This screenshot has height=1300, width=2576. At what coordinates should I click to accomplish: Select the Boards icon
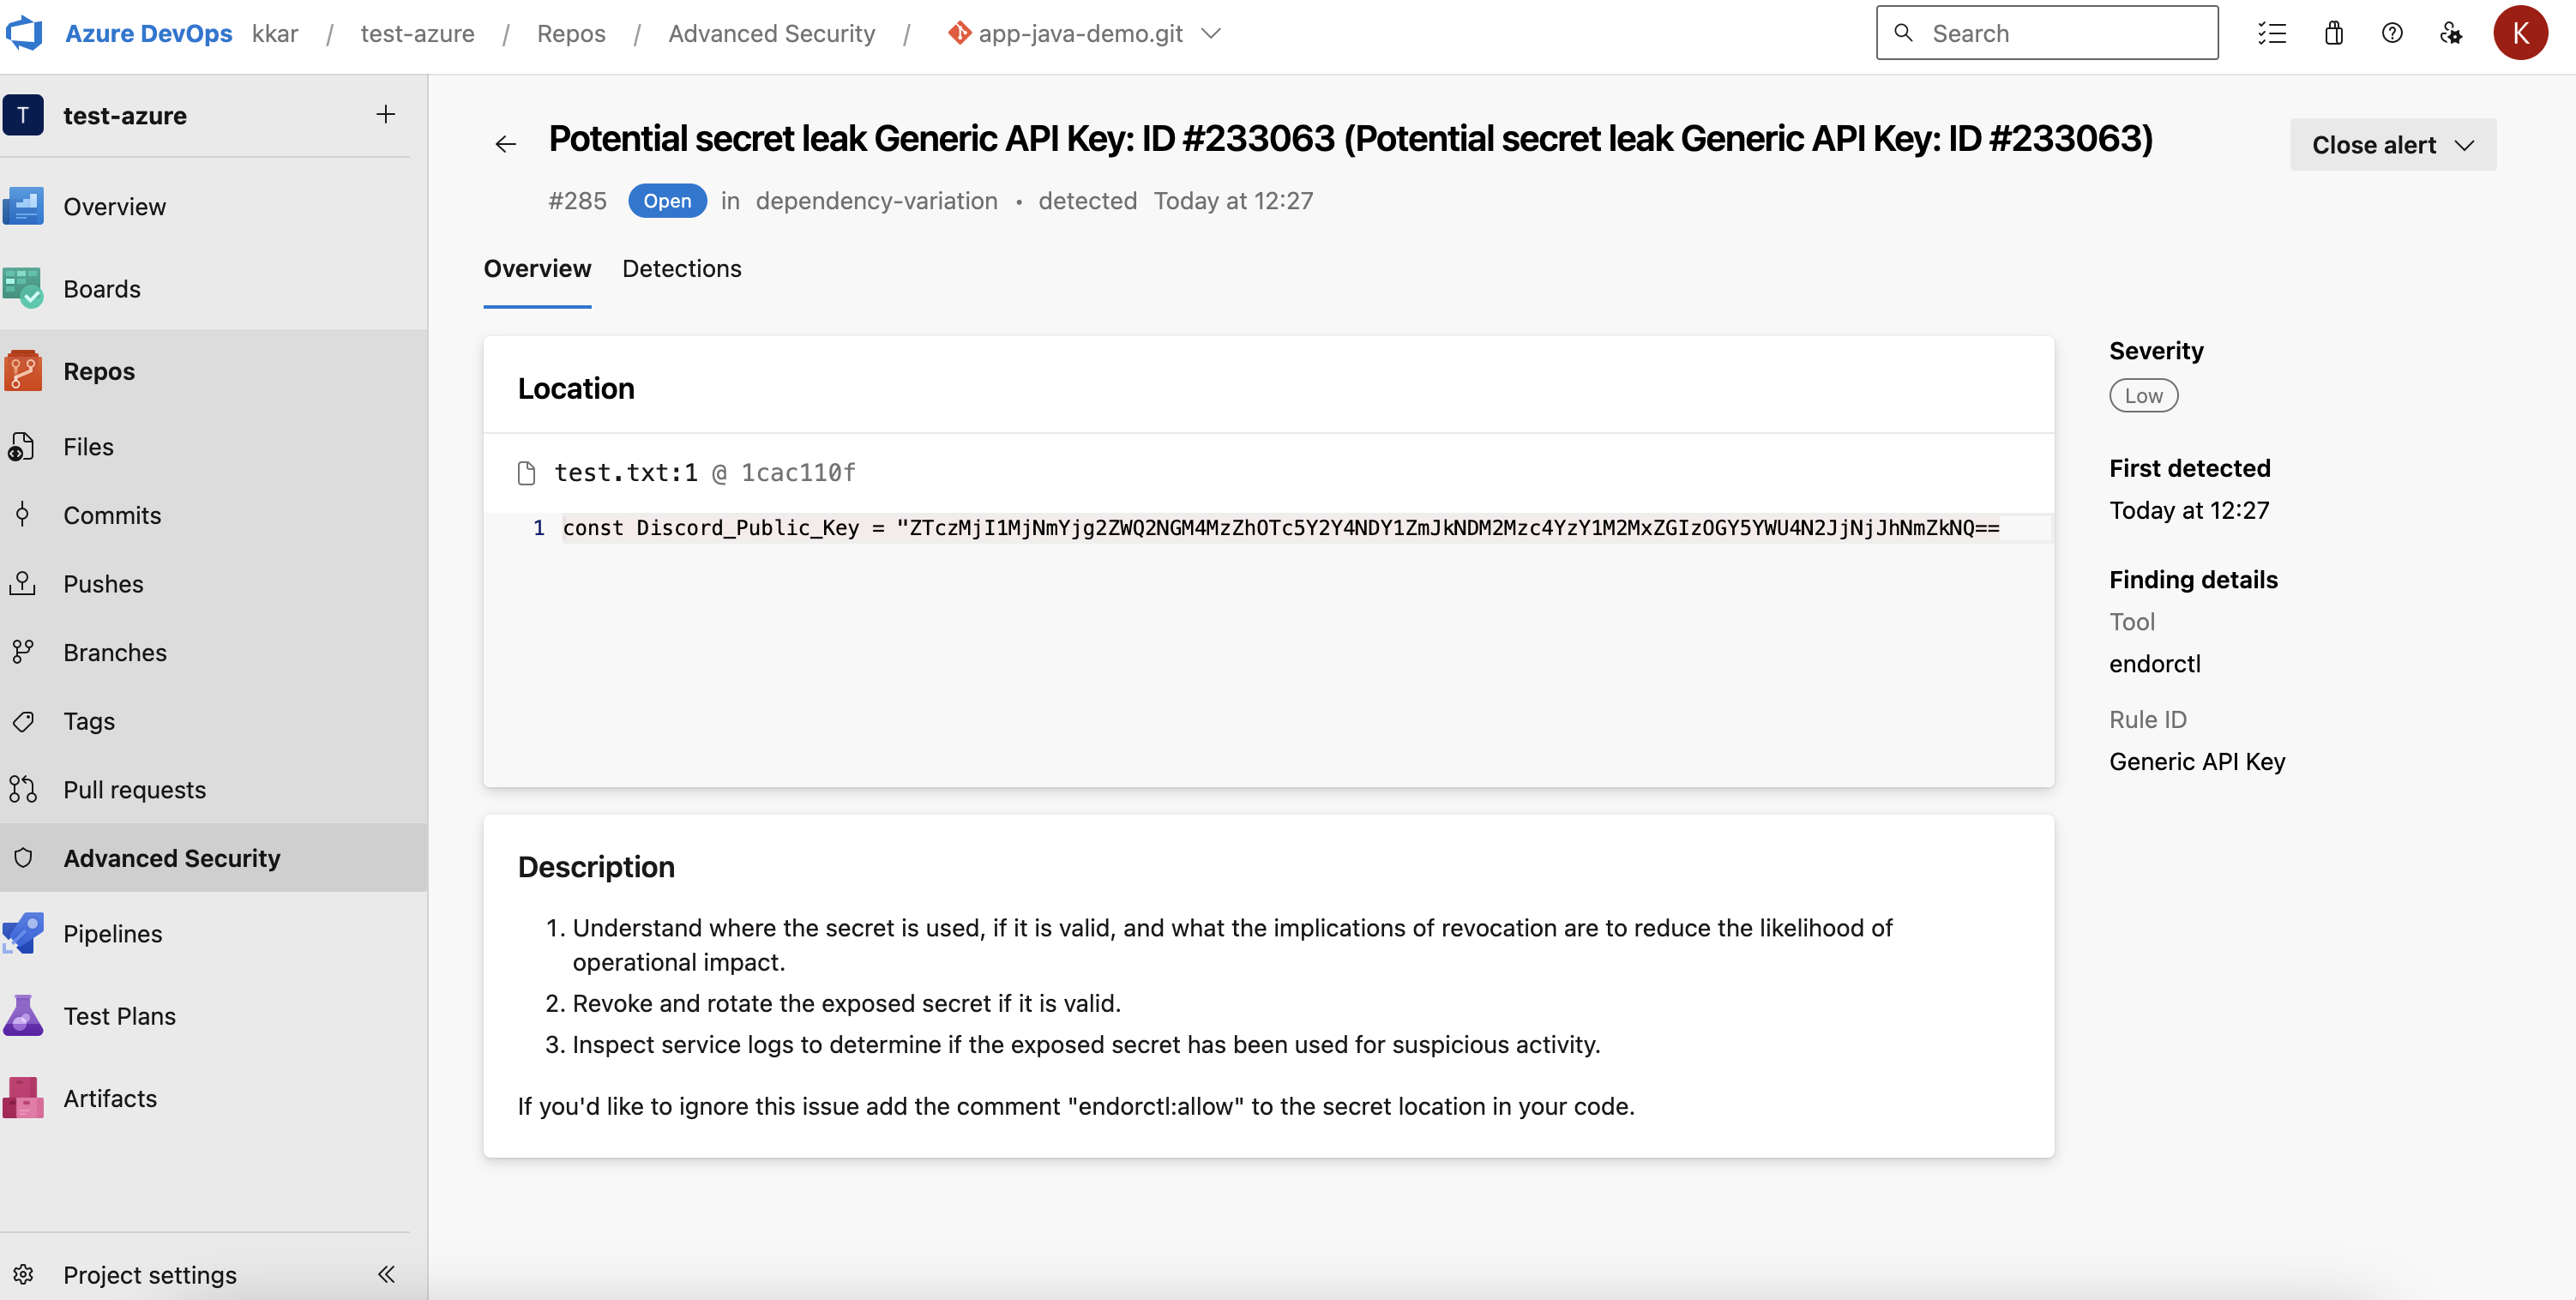coord(23,288)
